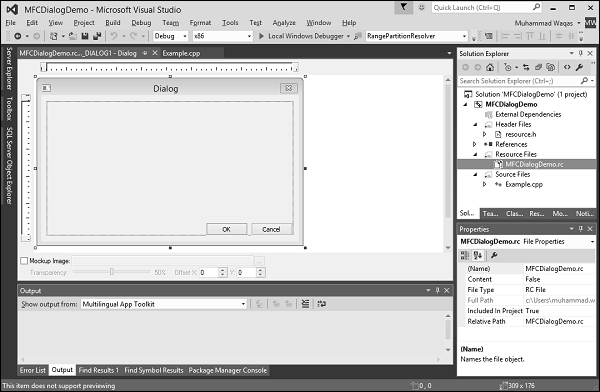Screen dimensions: 600x392
Task: Click the Open File toolbar icon
Action: coord(73,36)
